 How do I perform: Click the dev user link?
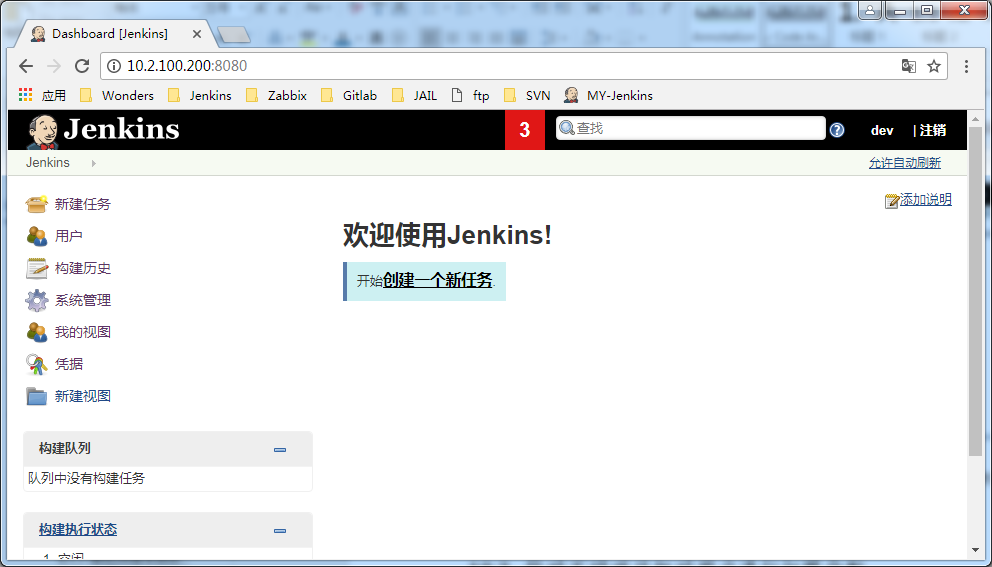pos(882,130)
